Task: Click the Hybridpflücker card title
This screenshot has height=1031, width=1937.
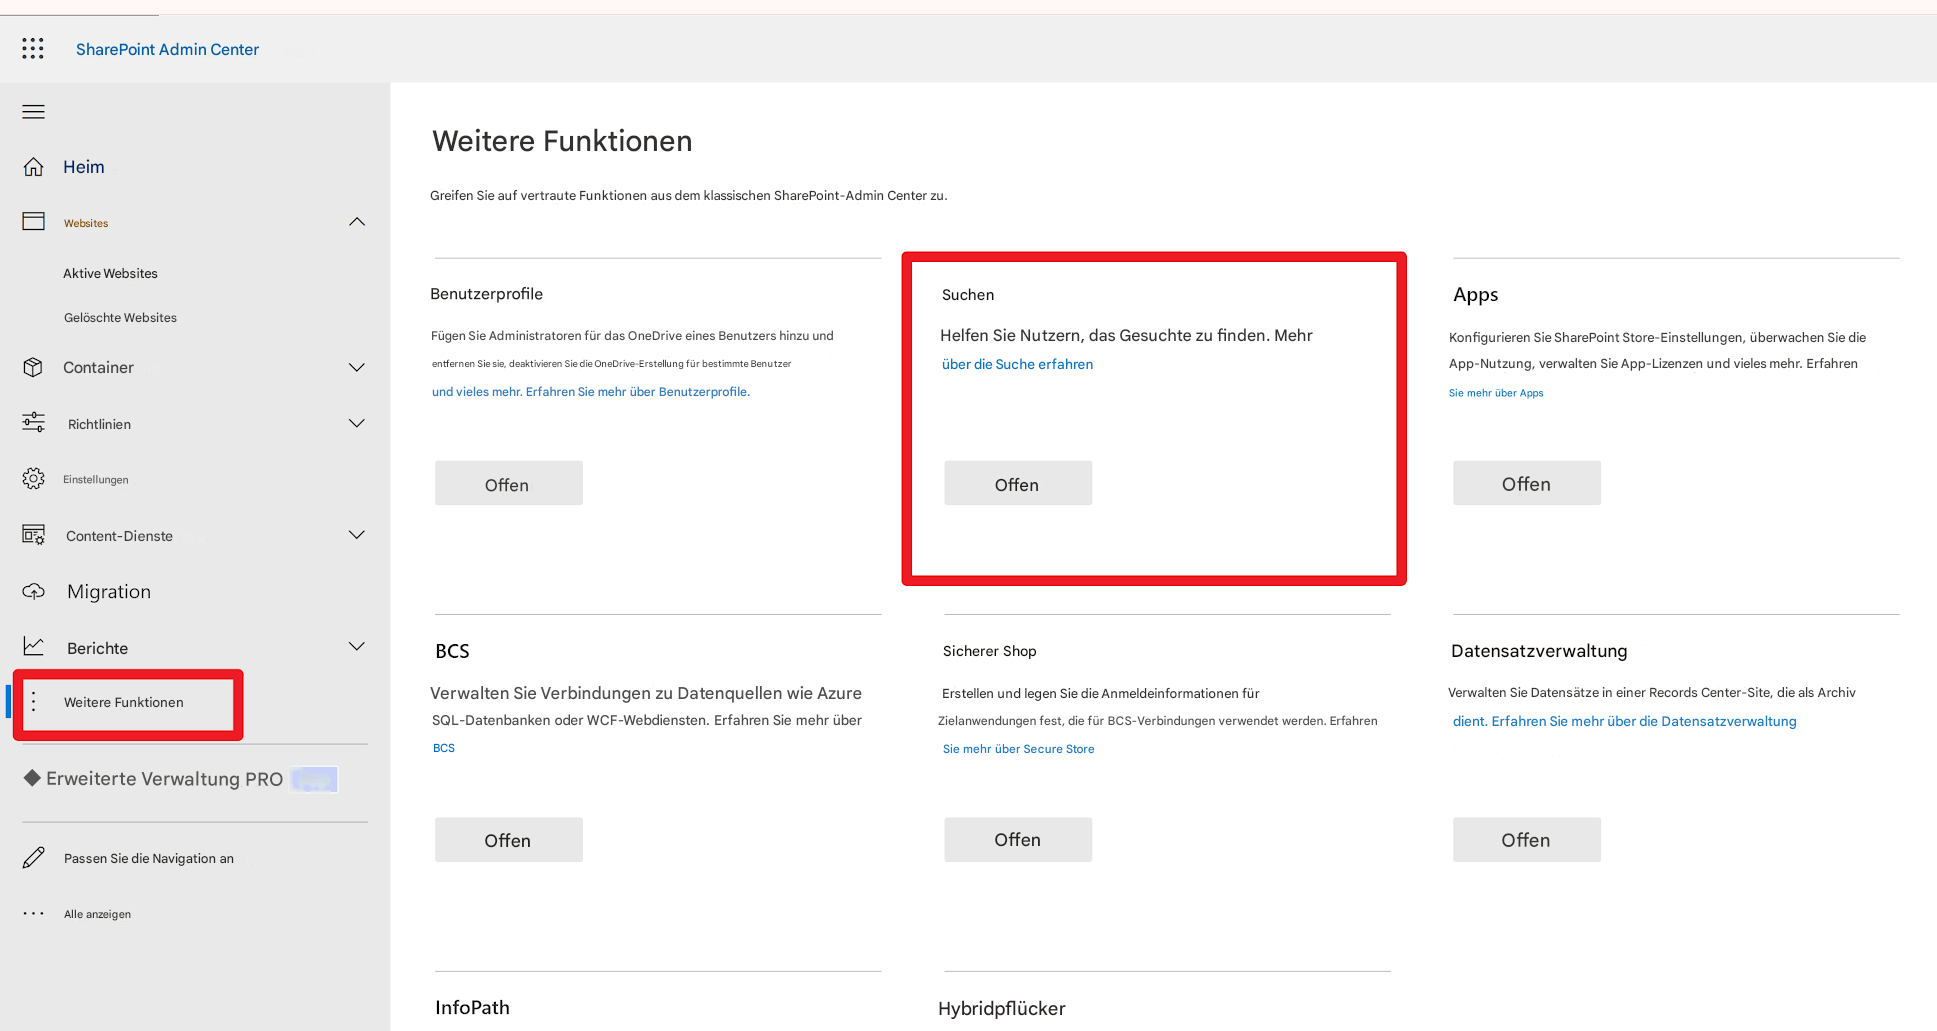Action: (x=1001, y=1008)
